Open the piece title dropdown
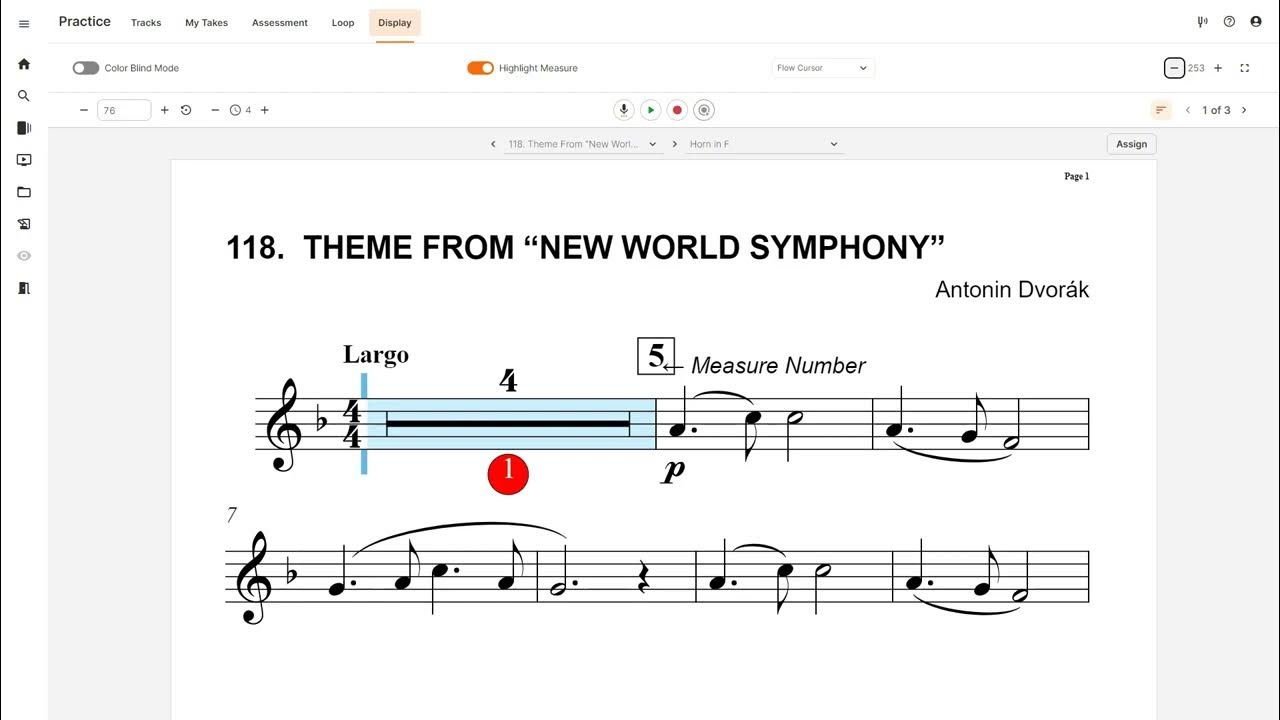Viewport: 1280px width, 720px height. point(583,144)
